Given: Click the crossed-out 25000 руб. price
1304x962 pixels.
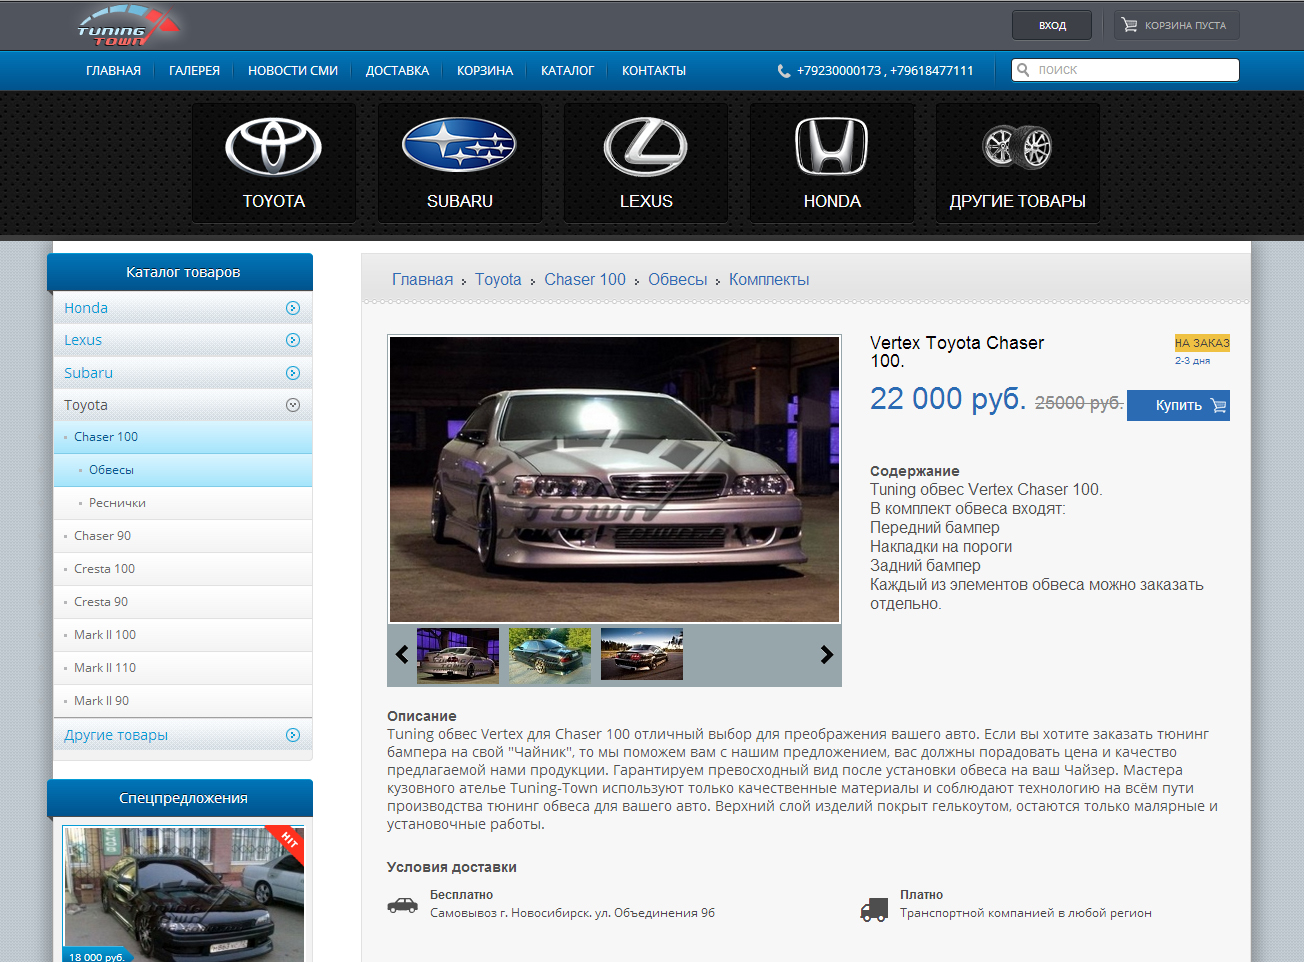Looking at the screenshot, I should coord(1079,402).
